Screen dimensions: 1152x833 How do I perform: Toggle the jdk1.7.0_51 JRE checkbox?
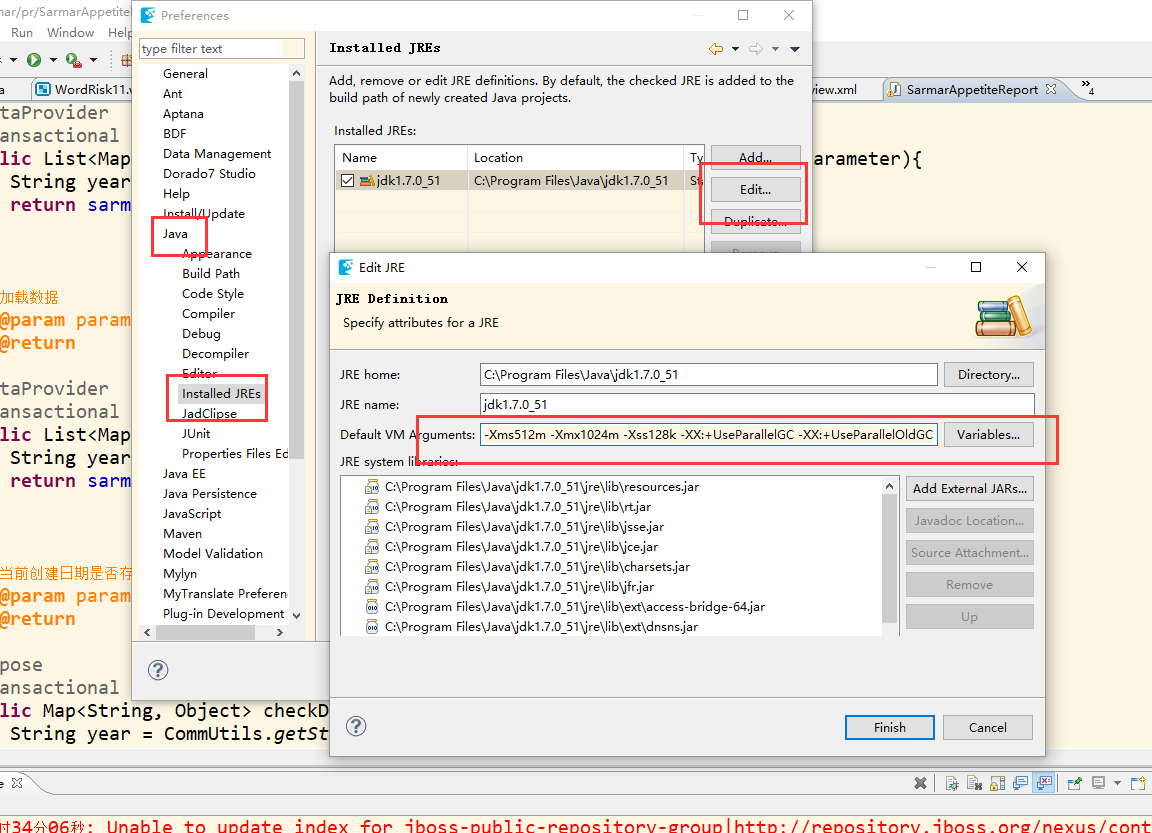click(x=348, y=181)
